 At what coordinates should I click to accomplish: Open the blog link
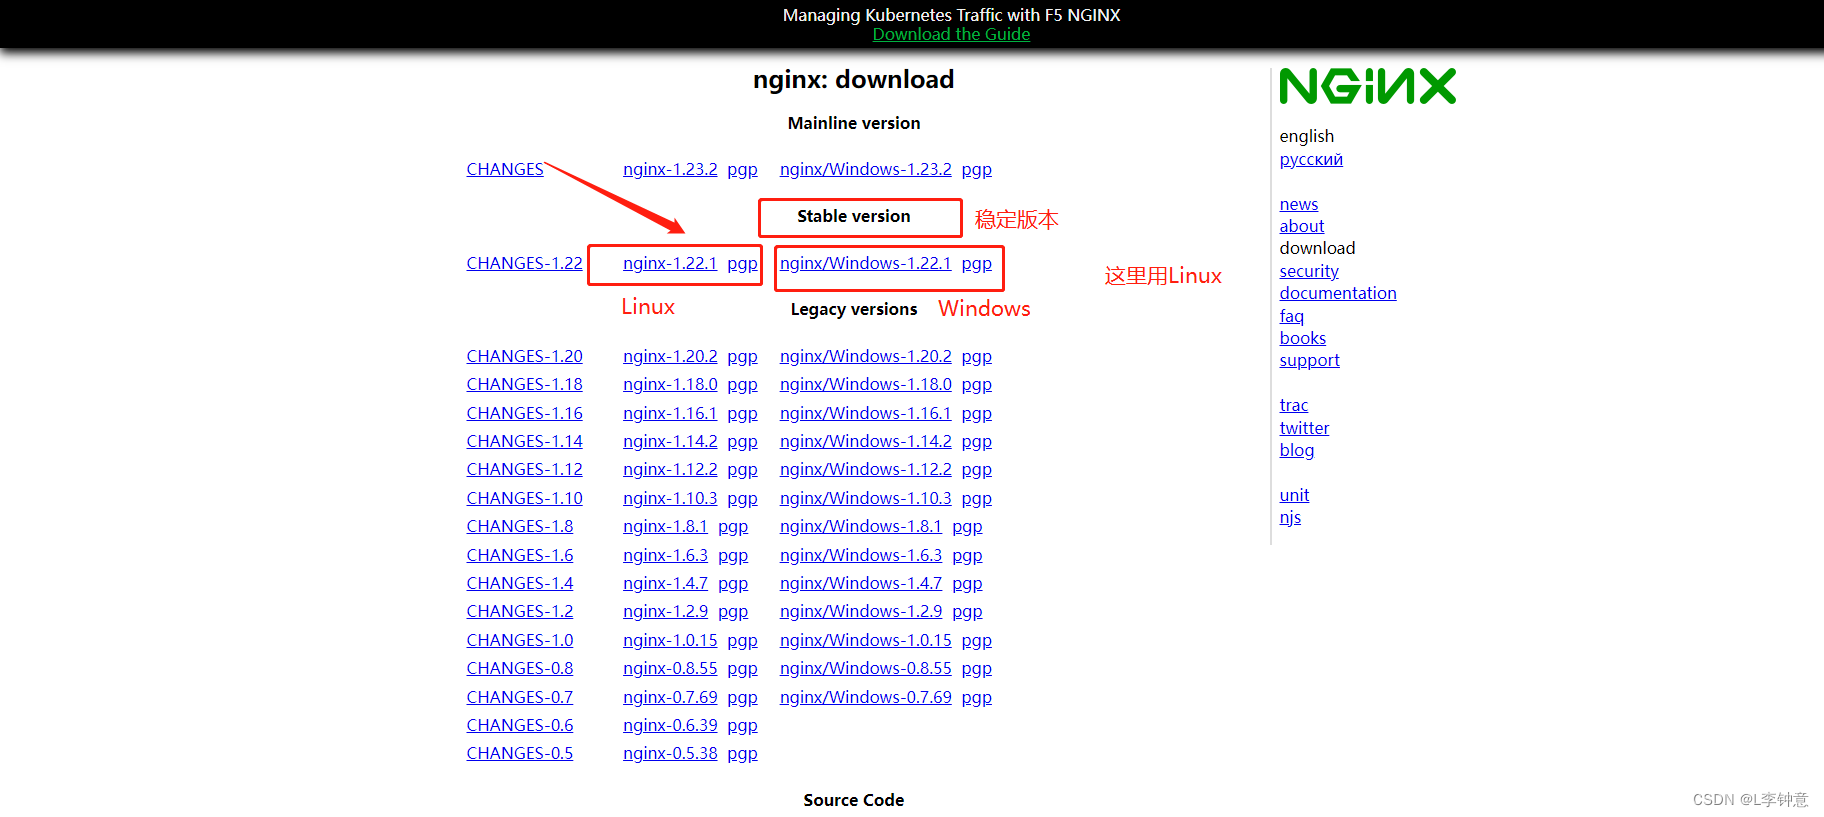click(x=1297, y=450)
